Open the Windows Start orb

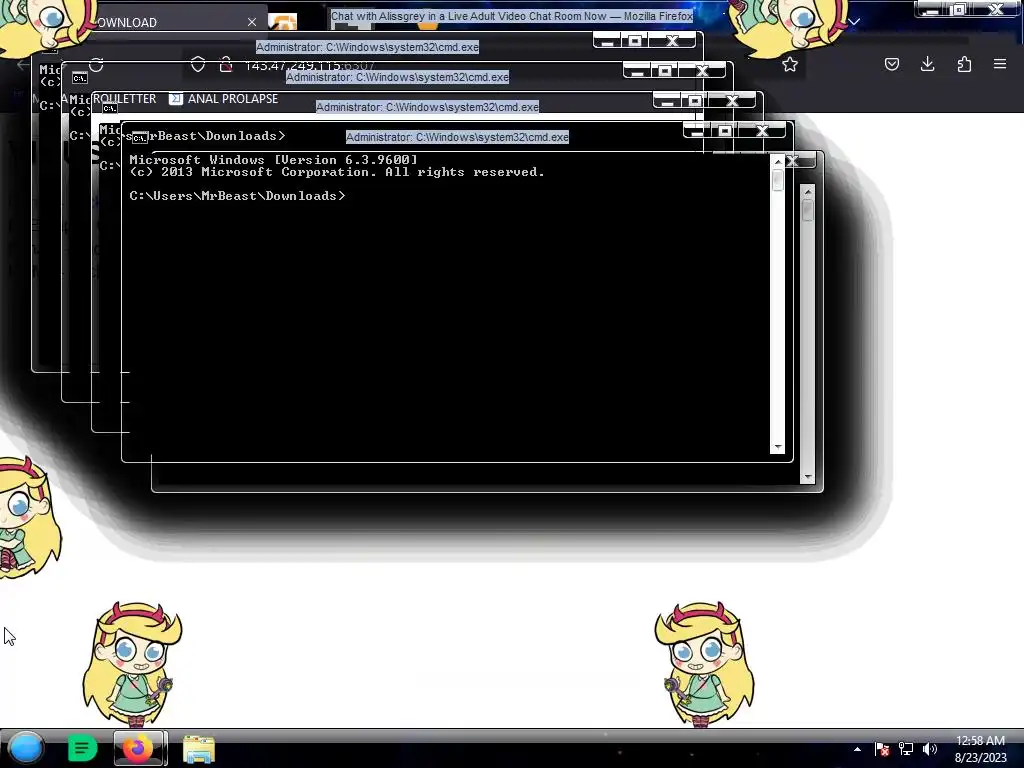(26, 748)
